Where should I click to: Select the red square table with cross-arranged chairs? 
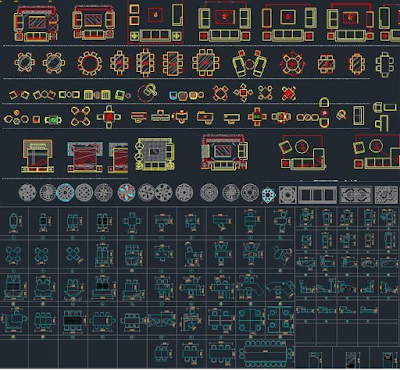109,117
